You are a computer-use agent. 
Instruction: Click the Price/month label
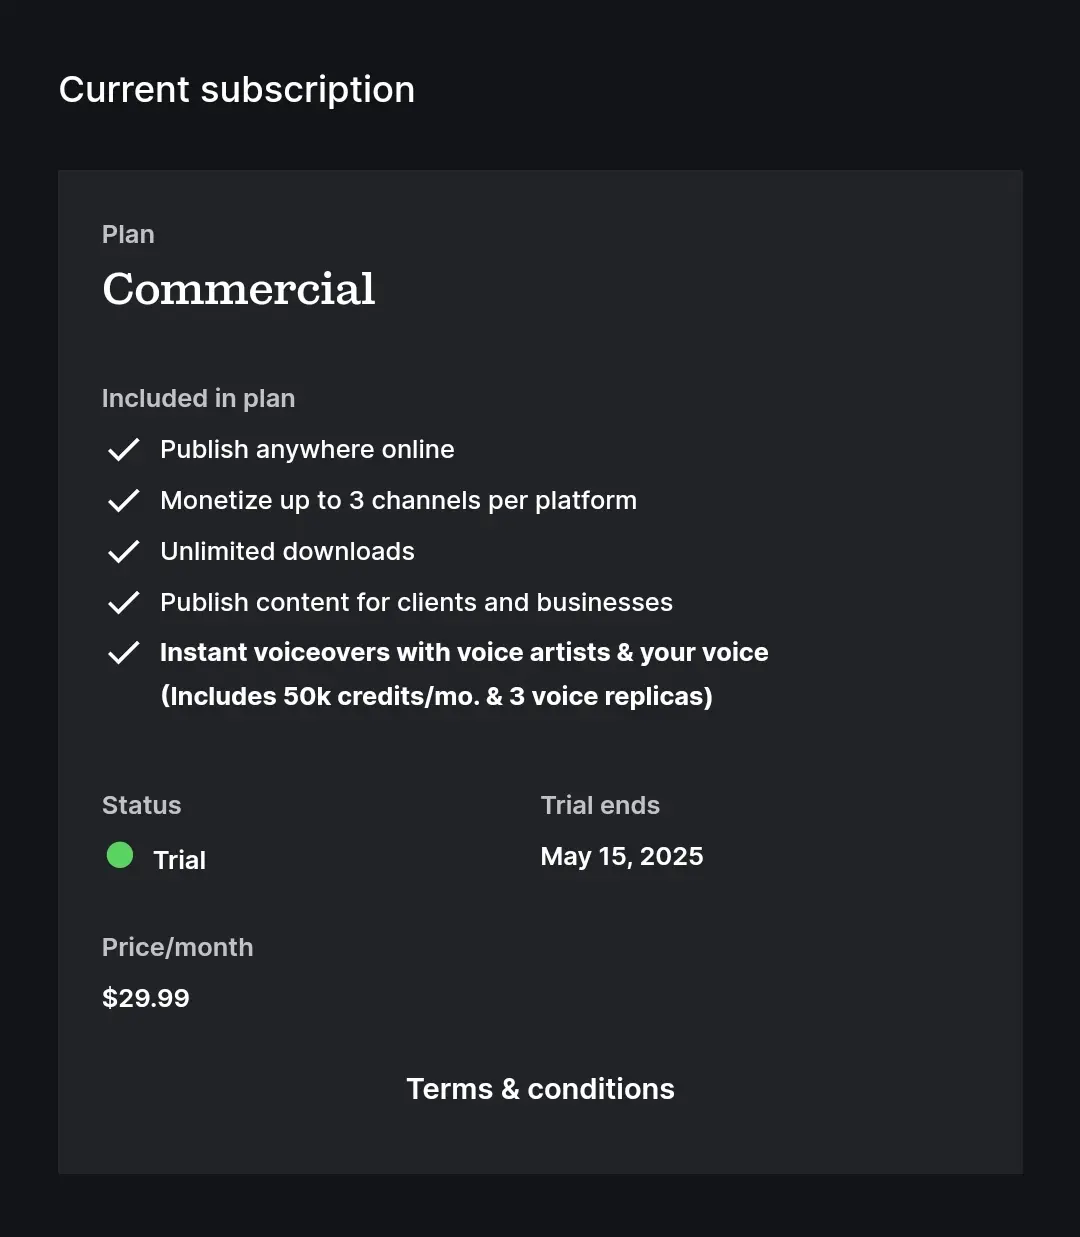point(177,948)
